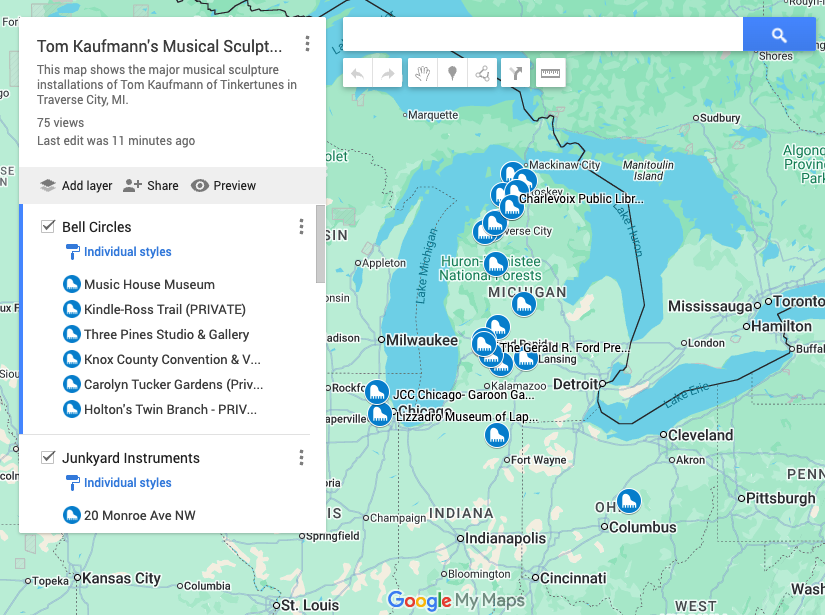
Task: Select the measure distances ruler tool
Action: 550,73
